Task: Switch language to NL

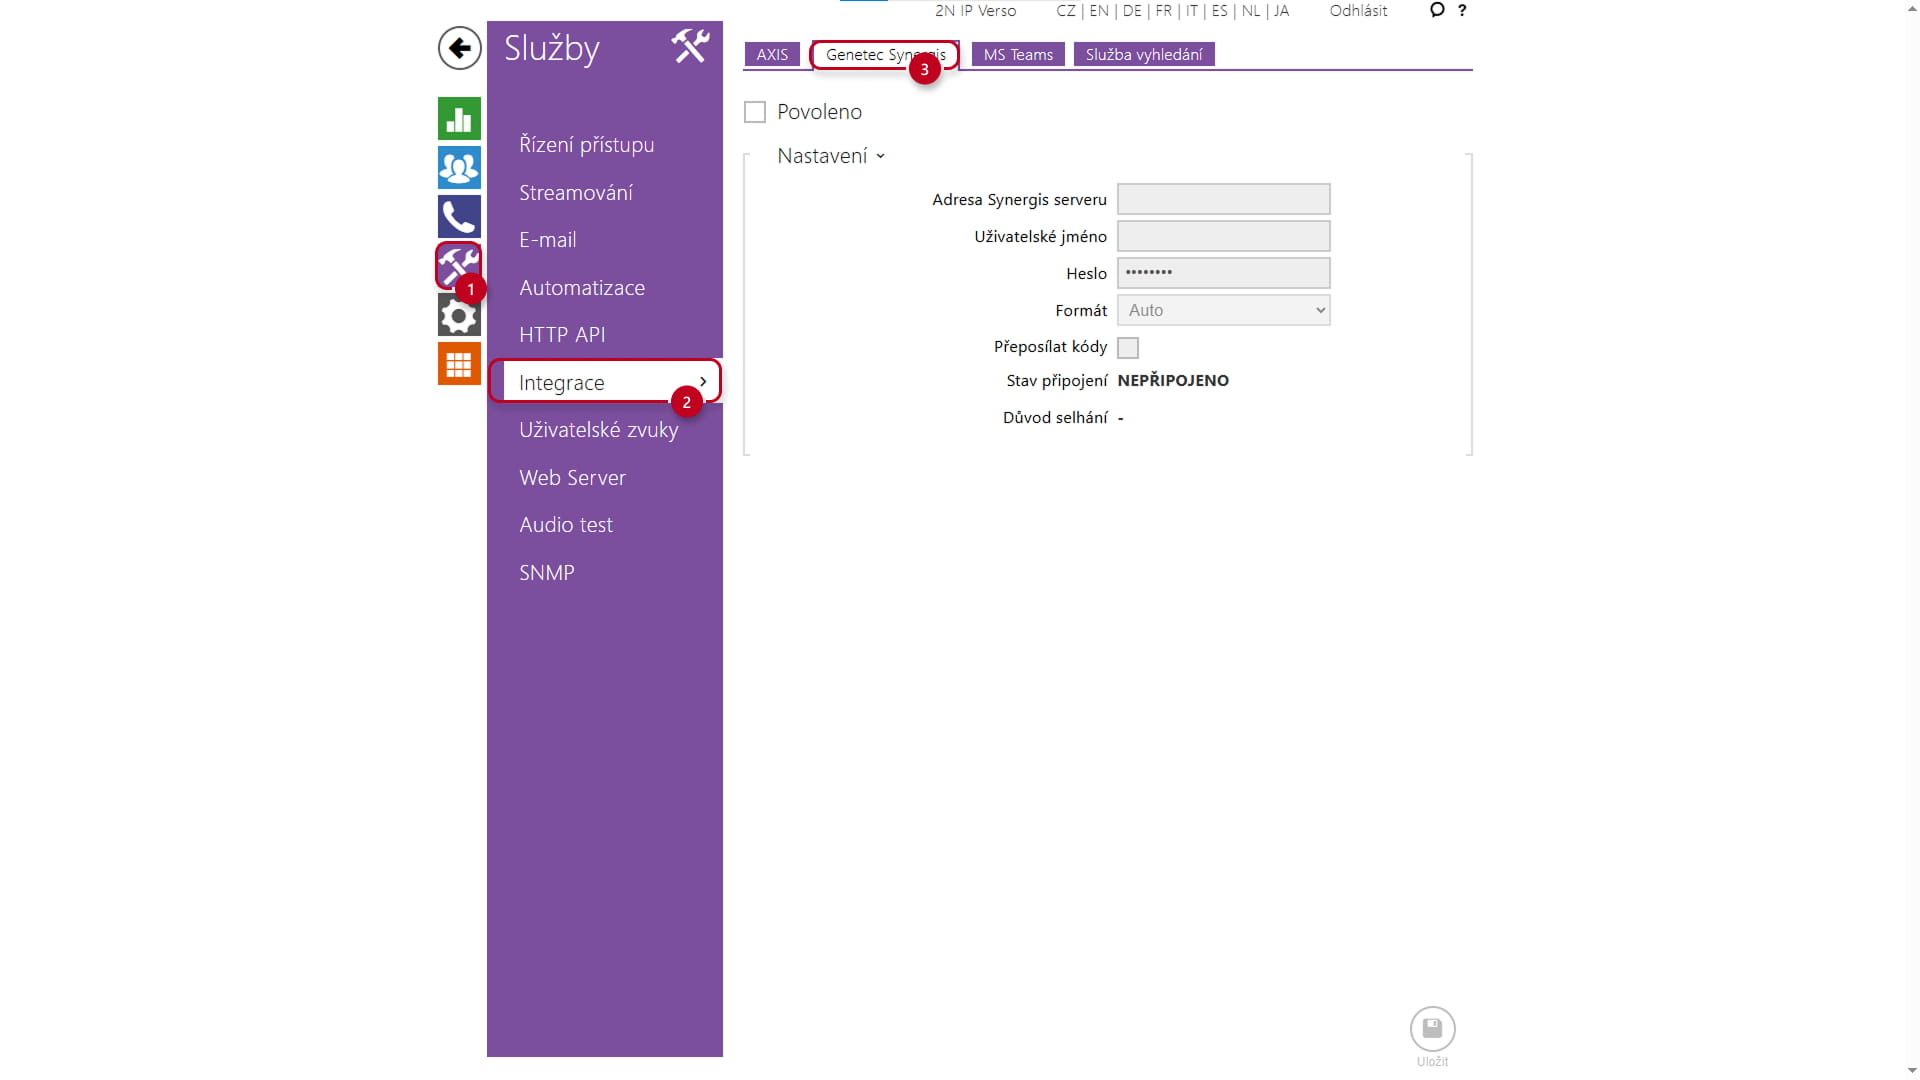Action: 1251,11
